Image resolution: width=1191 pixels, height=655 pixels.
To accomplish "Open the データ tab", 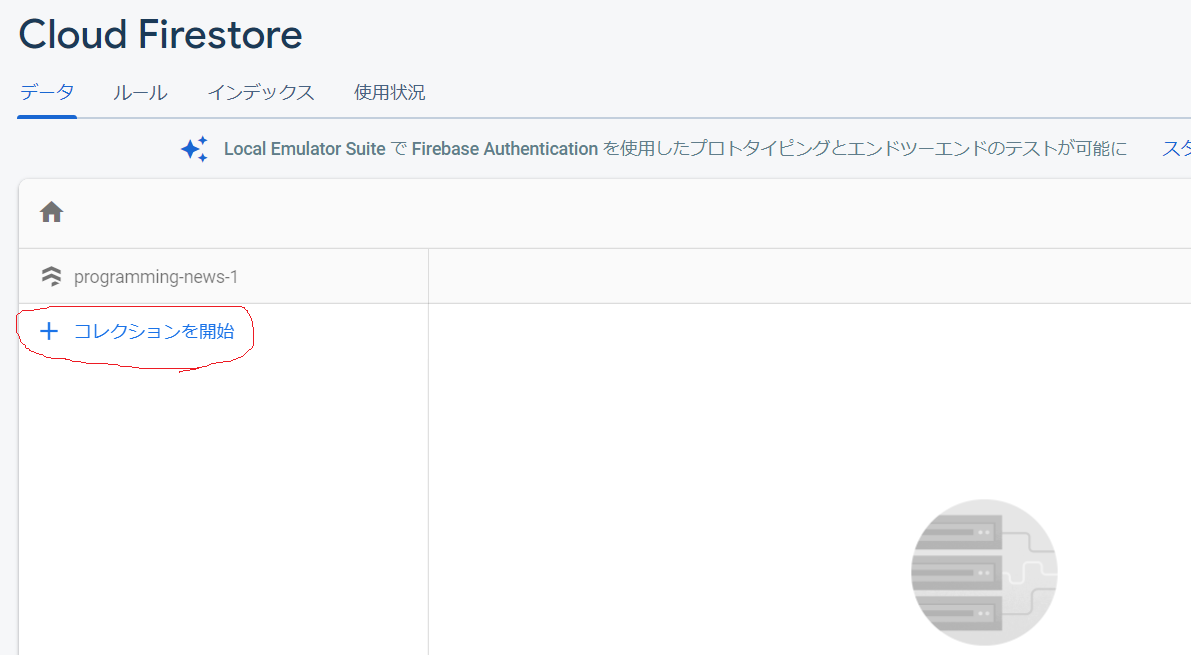I will 47,93.
